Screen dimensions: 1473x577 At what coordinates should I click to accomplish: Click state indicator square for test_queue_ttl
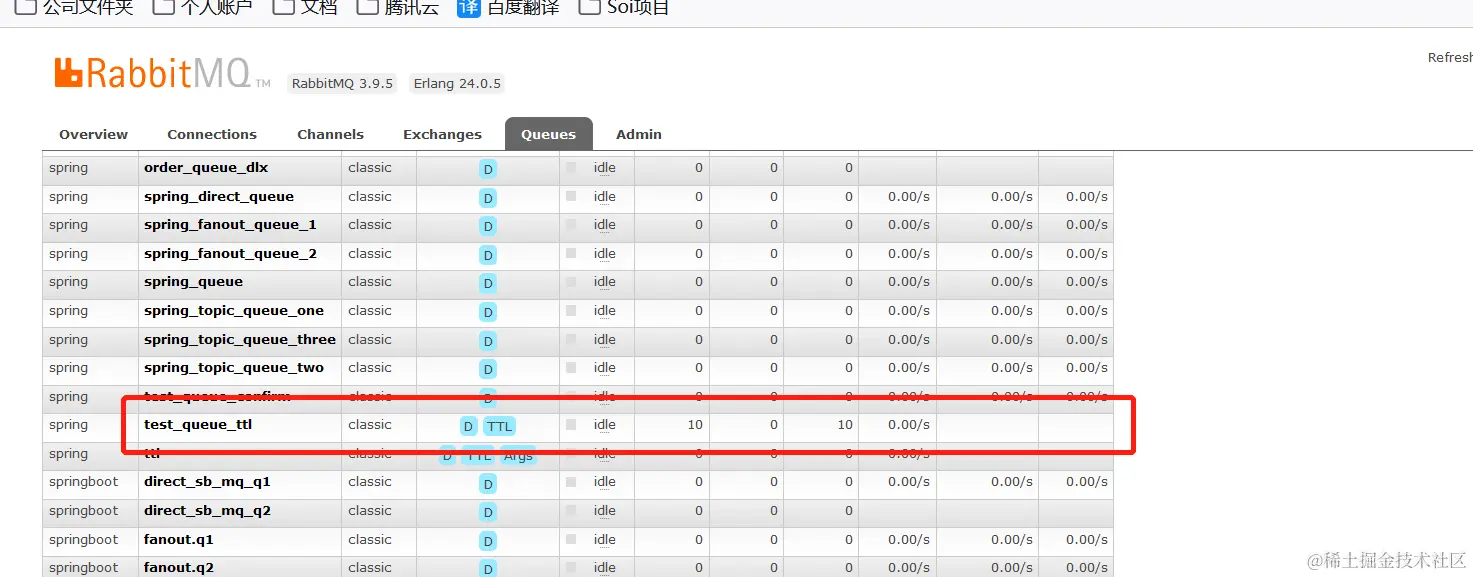(x=571, y=424)
